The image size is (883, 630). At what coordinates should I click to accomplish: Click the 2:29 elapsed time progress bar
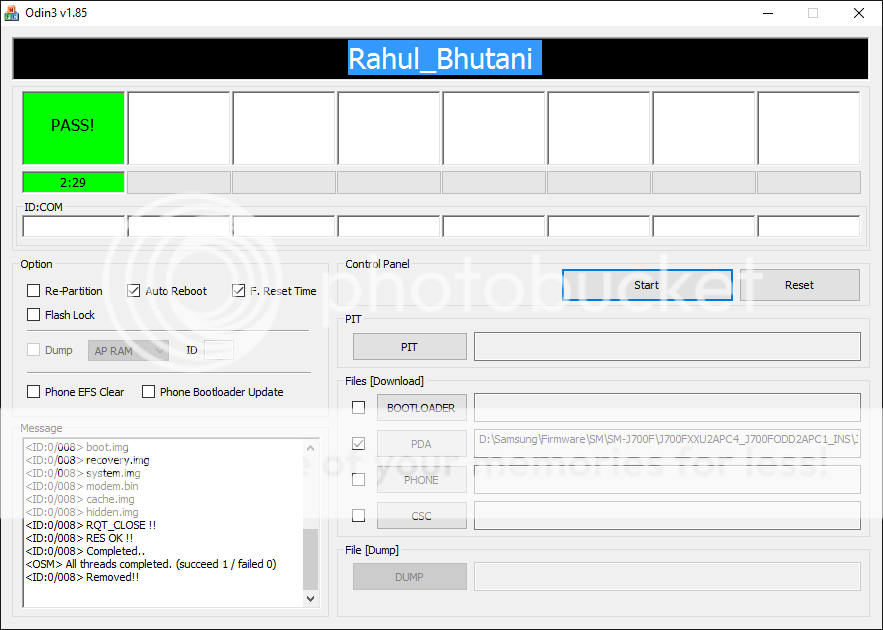pos(73,182)
